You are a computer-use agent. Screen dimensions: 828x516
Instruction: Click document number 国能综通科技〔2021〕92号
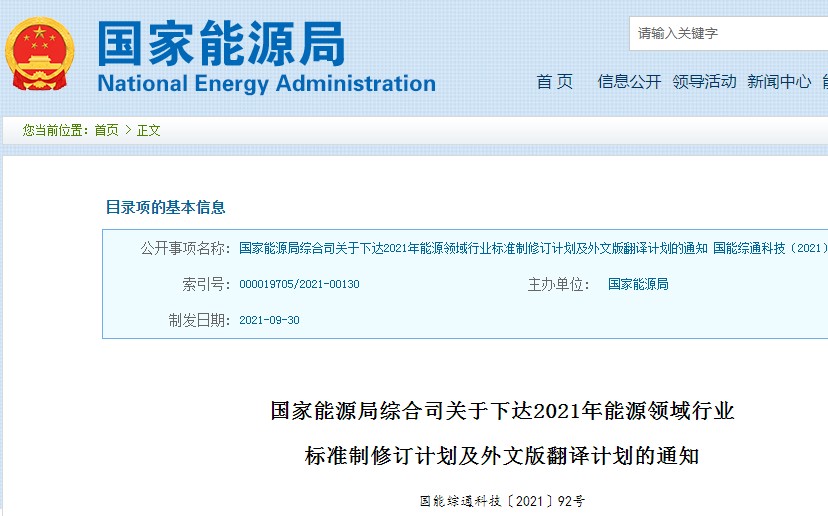coord(502,501)
